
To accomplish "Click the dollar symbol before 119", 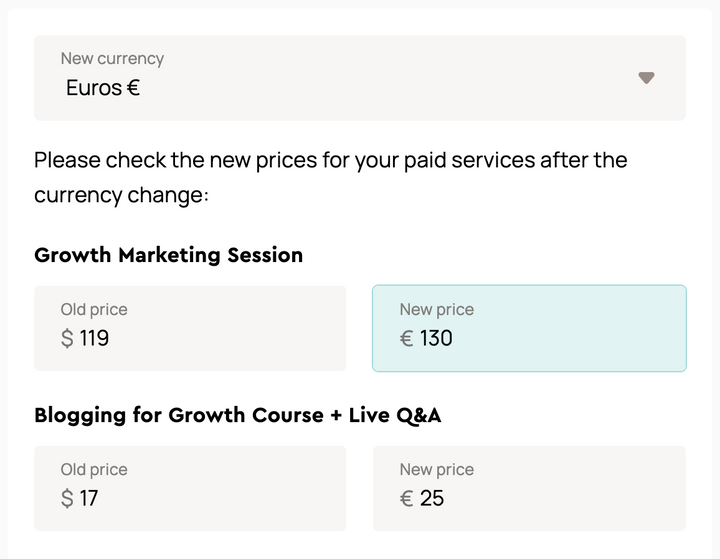I will point(67,339).
